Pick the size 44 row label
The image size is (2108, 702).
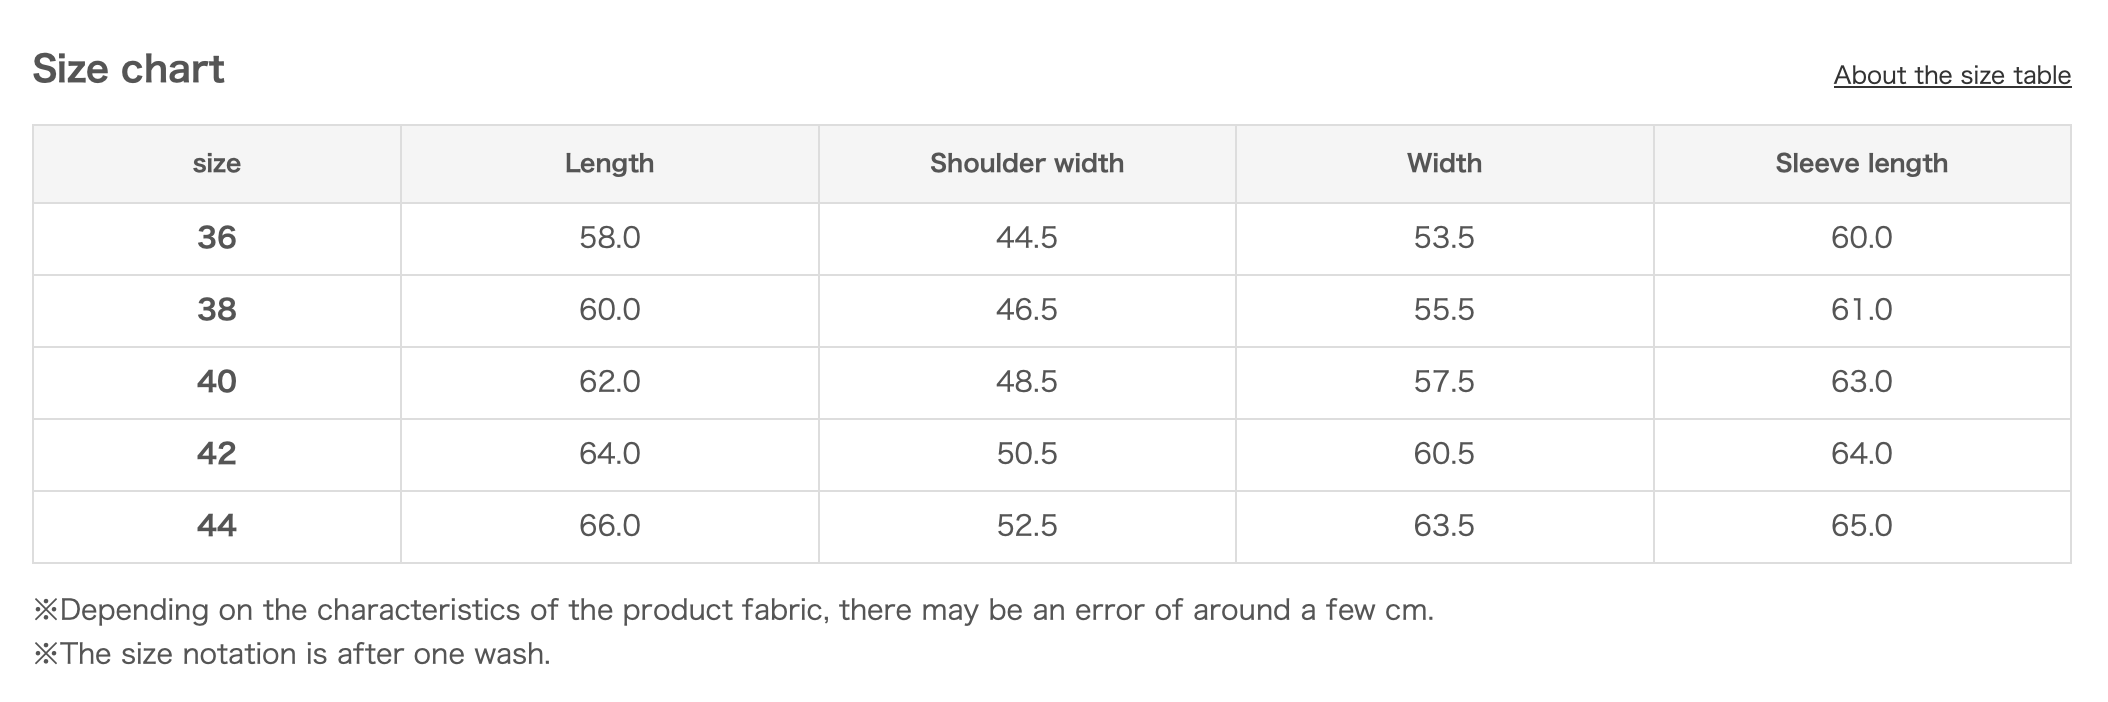point(216,526)
